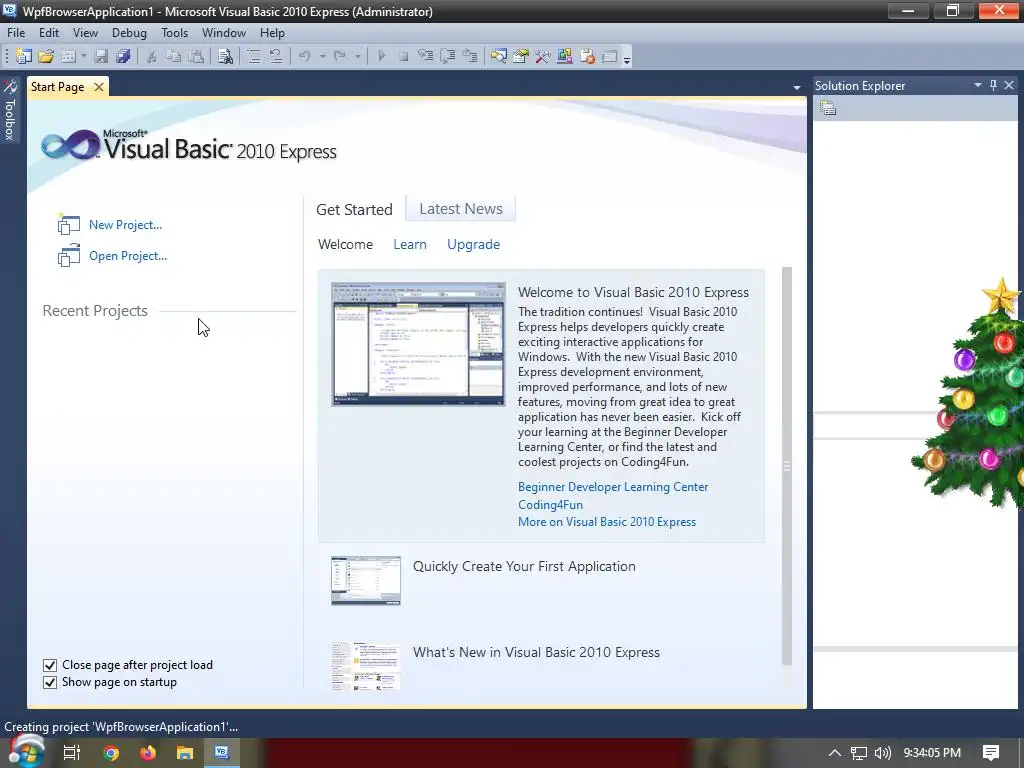Open the View menu
Screen dimensions: 1024x768
tap(85, 33)
